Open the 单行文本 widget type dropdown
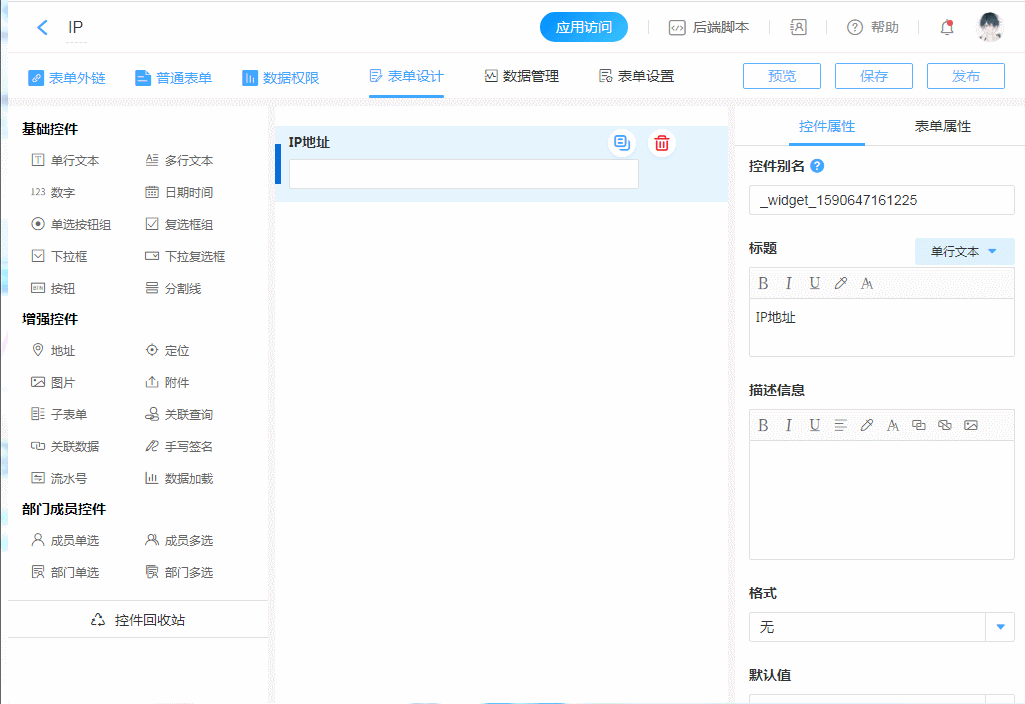Image resolution: width=1025 pixels, height=704 pixels. tap(964, 252)
